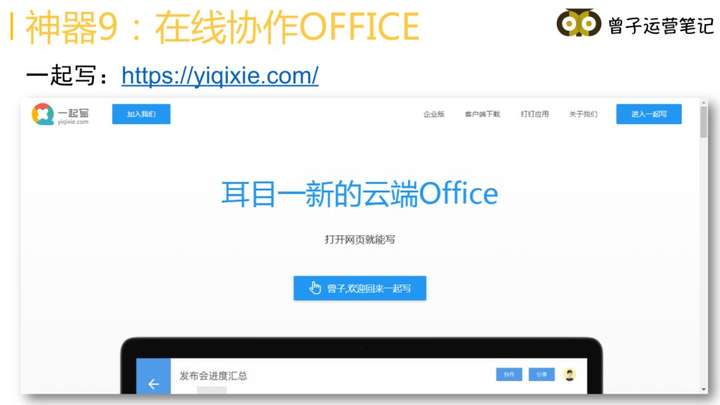Click the small blue button right before the avatar
The width and height of the screenshot is (720, 405).
pos(541,374)
